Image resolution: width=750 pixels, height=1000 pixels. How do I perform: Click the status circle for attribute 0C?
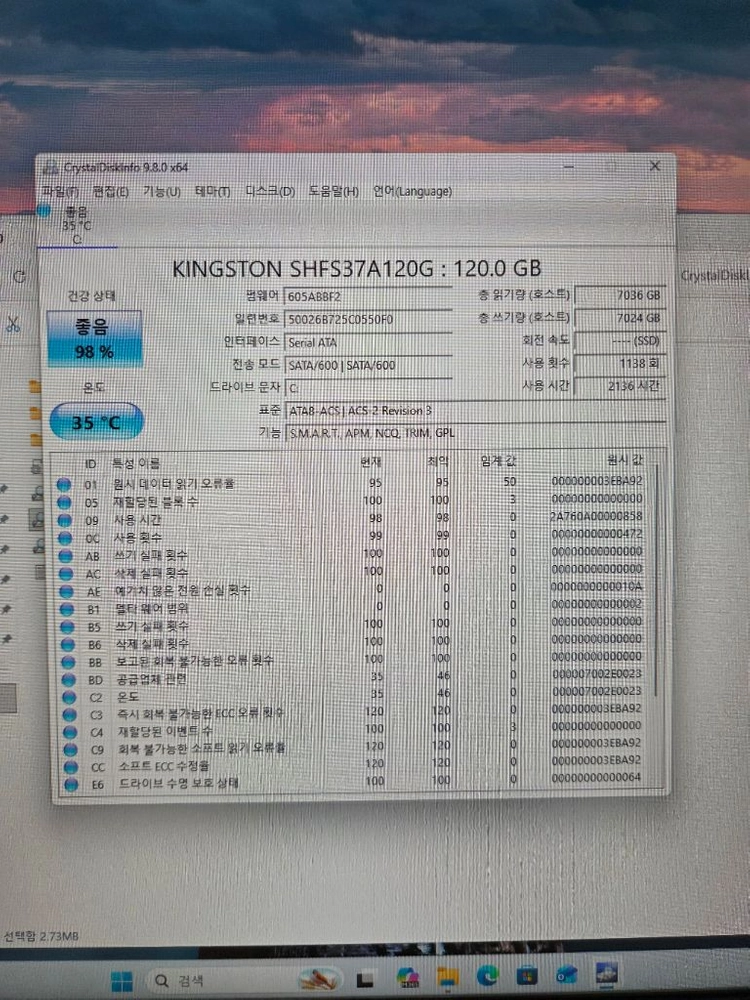65,538
